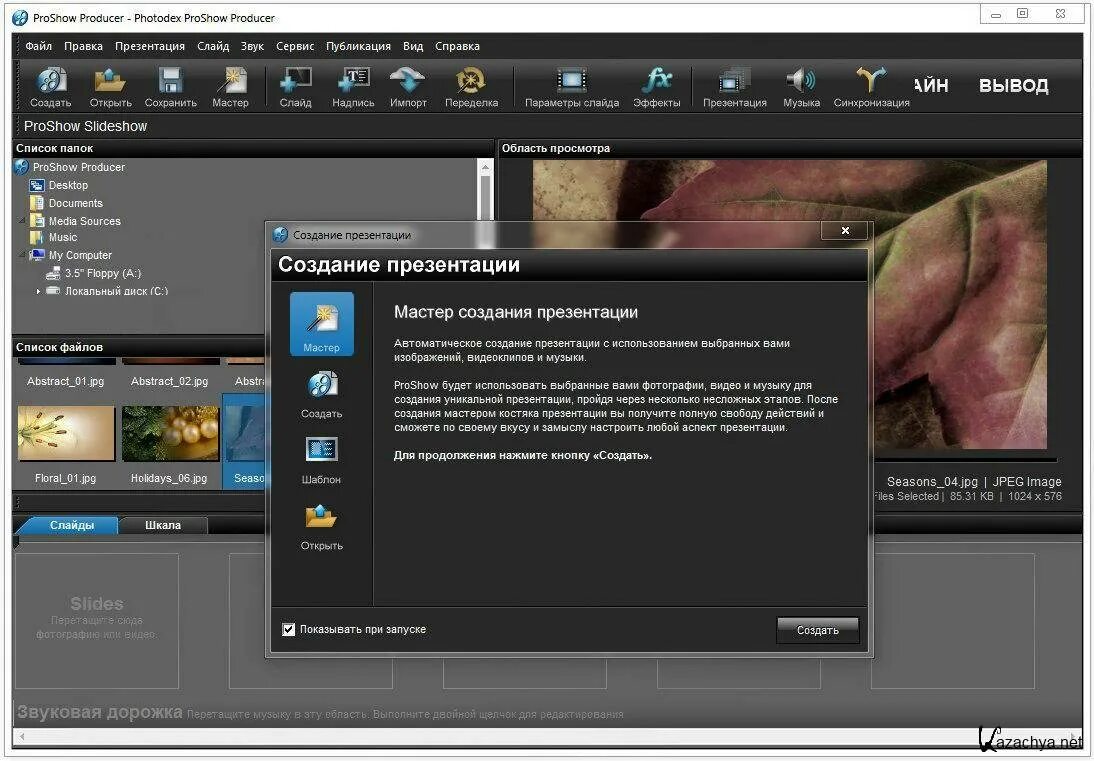This screenshot has height=761, width=1094.
Task: Click the Звуковая дорожка soundtrack area
Action: tap(547, 713)
